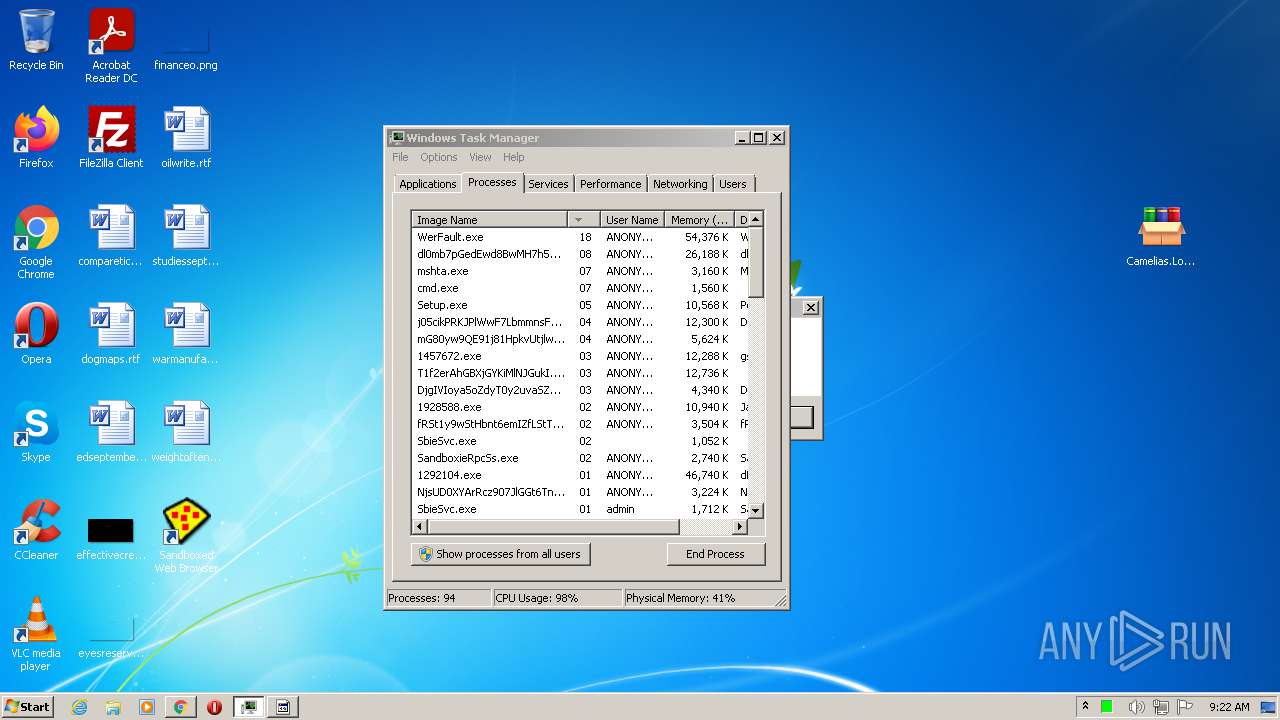The height and width of the screenshot is (720, 1280).
Task: Show hidden tray icons arrow
Action: pos(1085,706)
